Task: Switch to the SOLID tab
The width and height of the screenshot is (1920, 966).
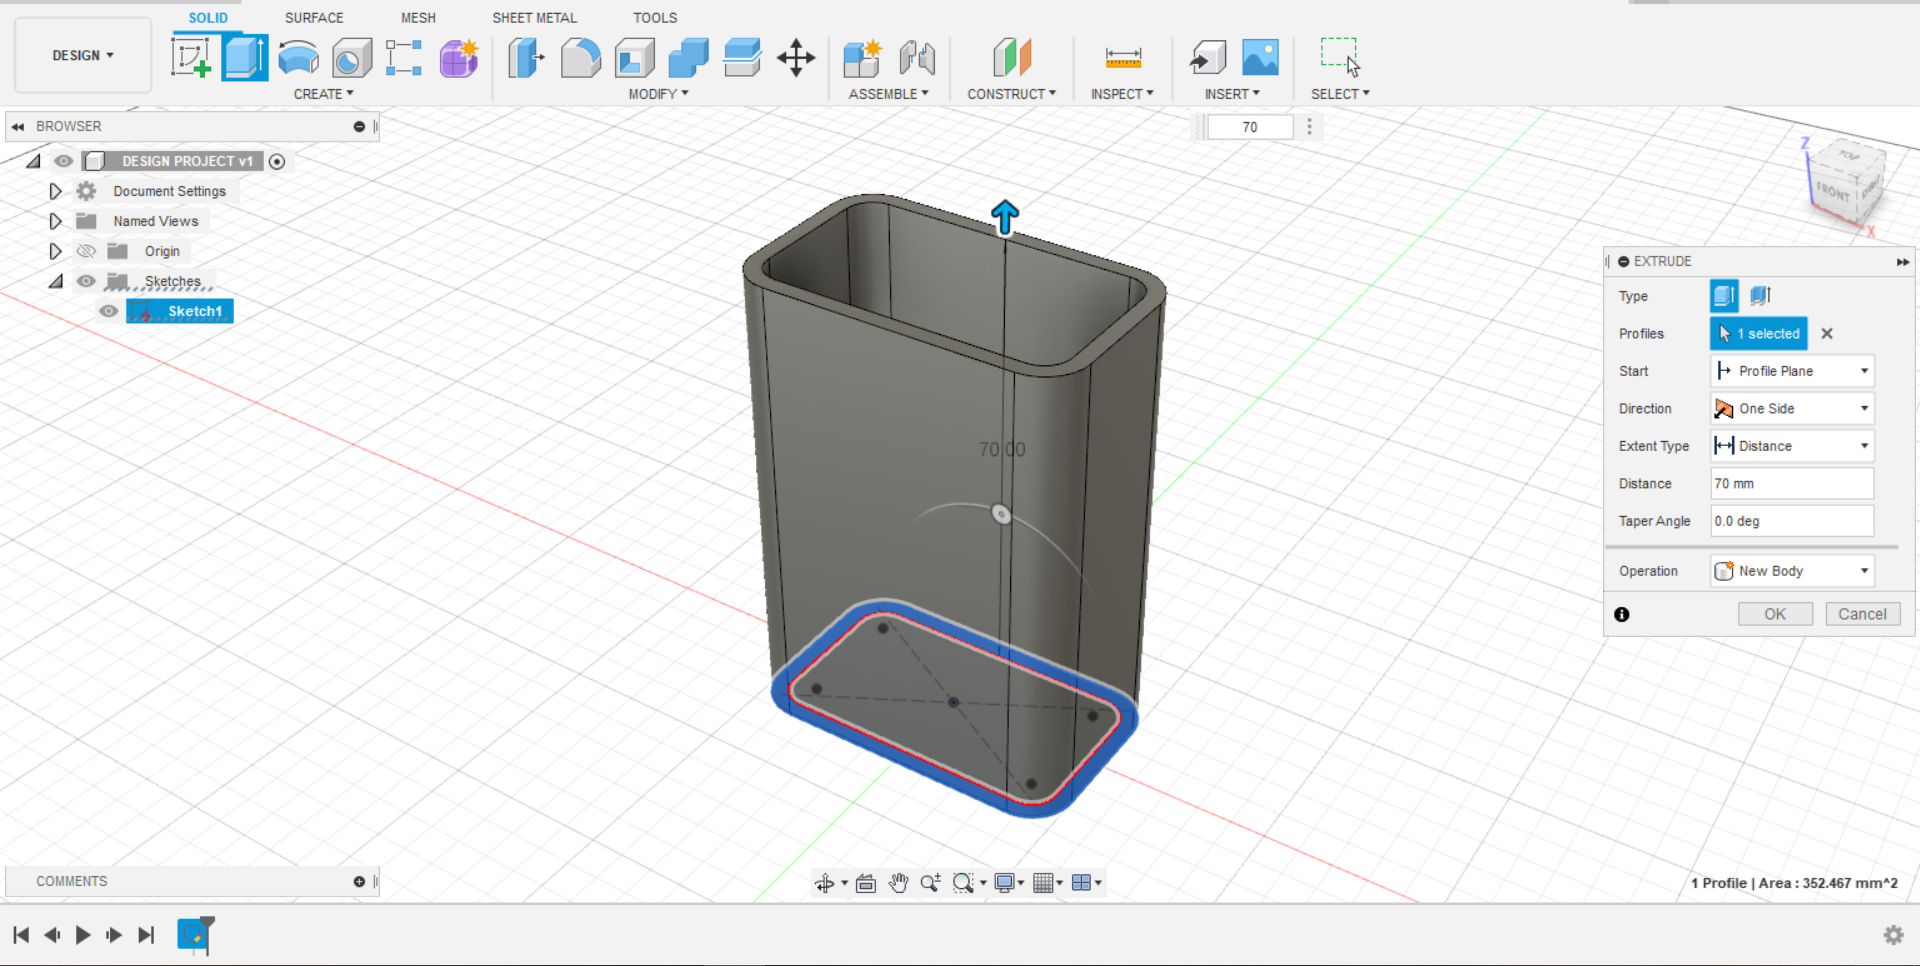Action: point(208,18)
